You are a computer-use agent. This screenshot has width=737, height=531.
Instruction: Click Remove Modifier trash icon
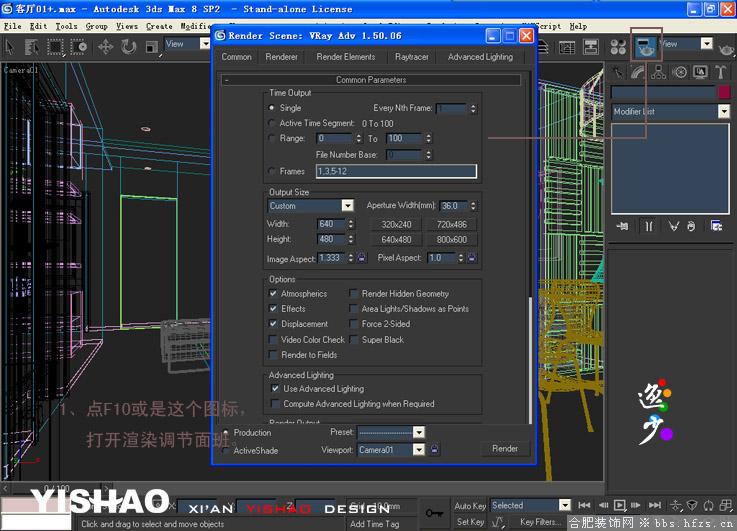coord(691,226)
